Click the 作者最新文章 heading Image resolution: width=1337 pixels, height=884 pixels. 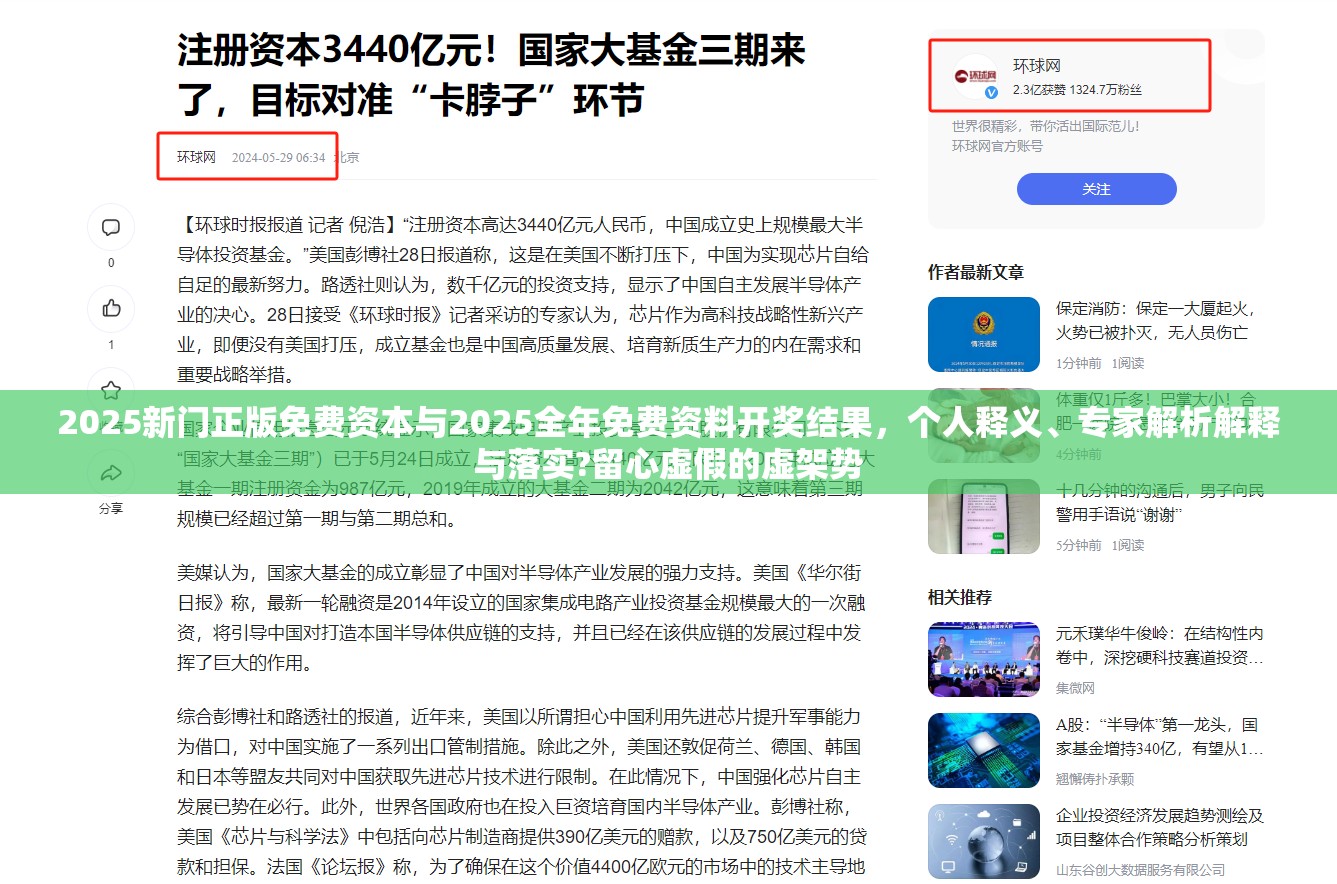tap(976, 272)
